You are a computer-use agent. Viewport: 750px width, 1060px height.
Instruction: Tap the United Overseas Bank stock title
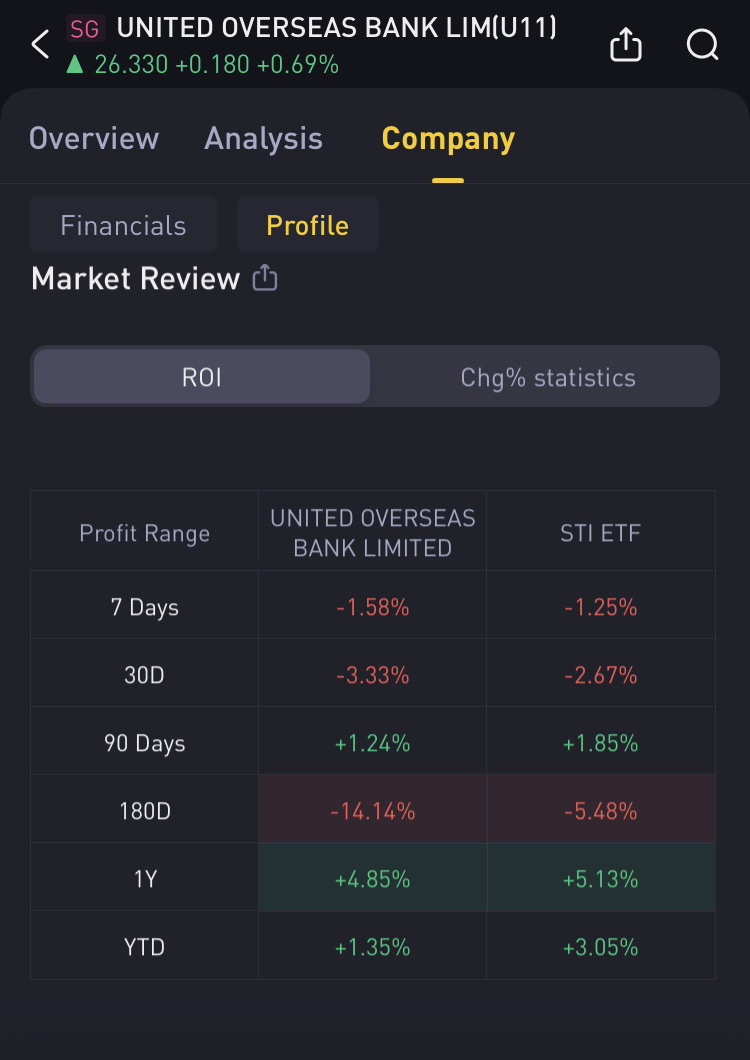click(336, 28)
